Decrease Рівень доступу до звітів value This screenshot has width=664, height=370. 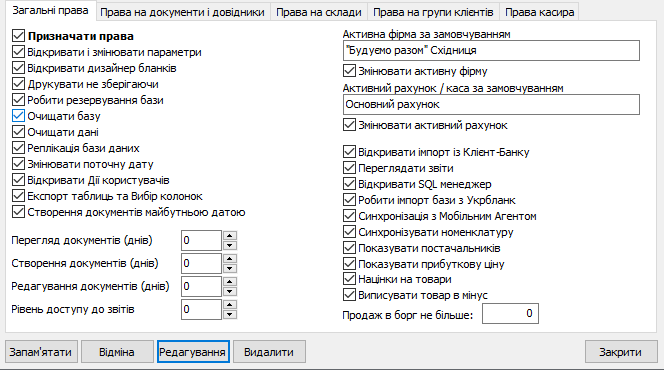pos(230,314)
